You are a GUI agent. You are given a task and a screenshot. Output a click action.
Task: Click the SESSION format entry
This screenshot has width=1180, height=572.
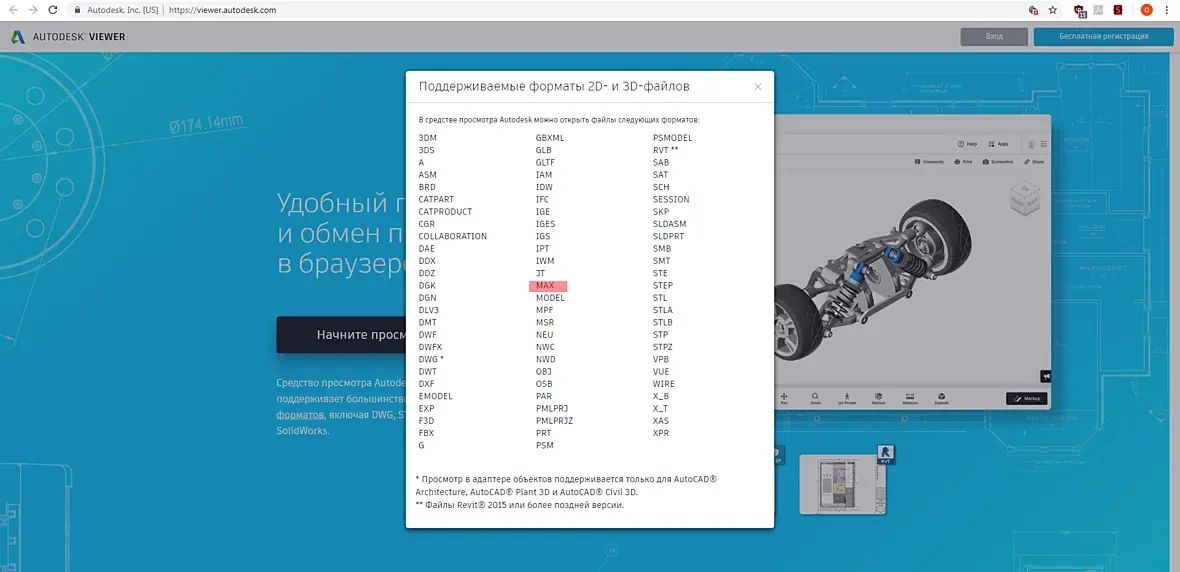671,199
